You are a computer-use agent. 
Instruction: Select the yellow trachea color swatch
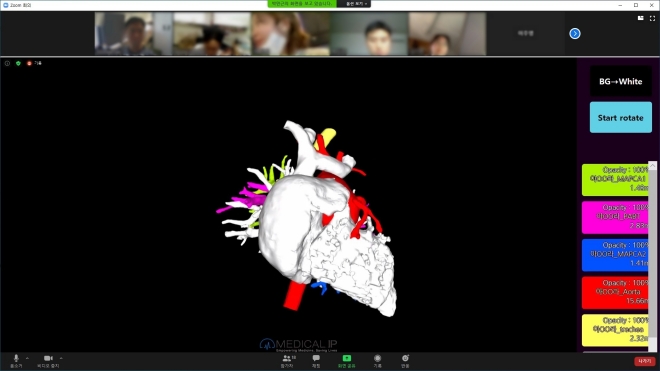[x=615, y=330]
